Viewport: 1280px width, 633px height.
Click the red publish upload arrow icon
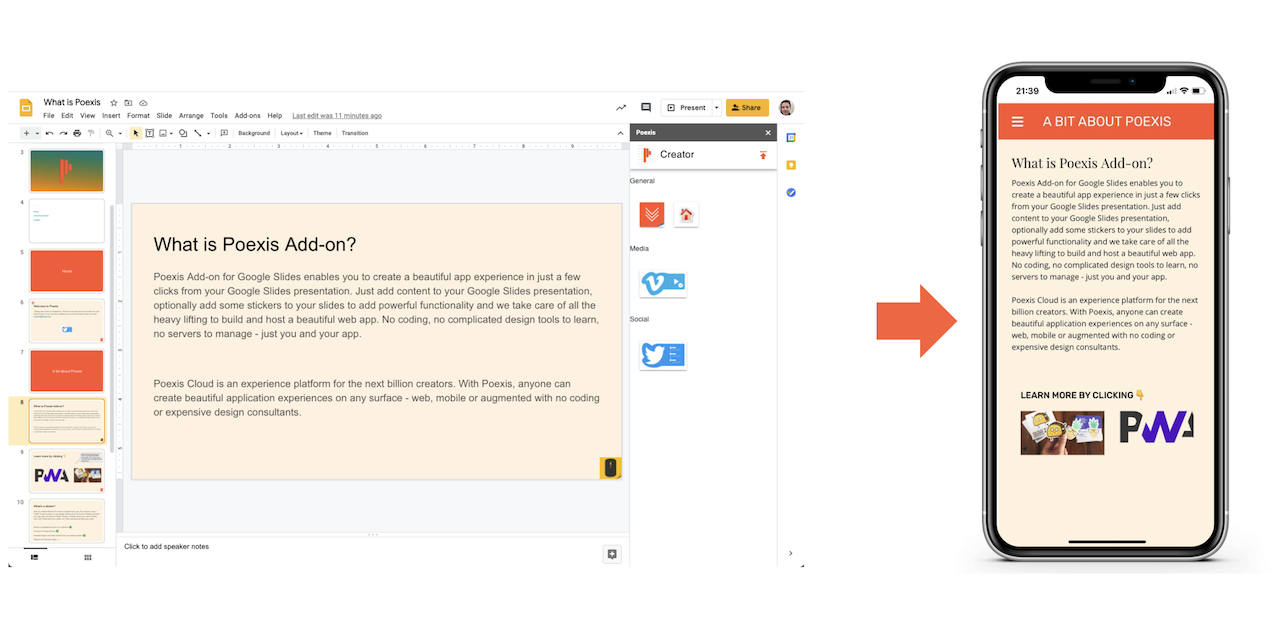pyautogui.click(x=763, y=155)
